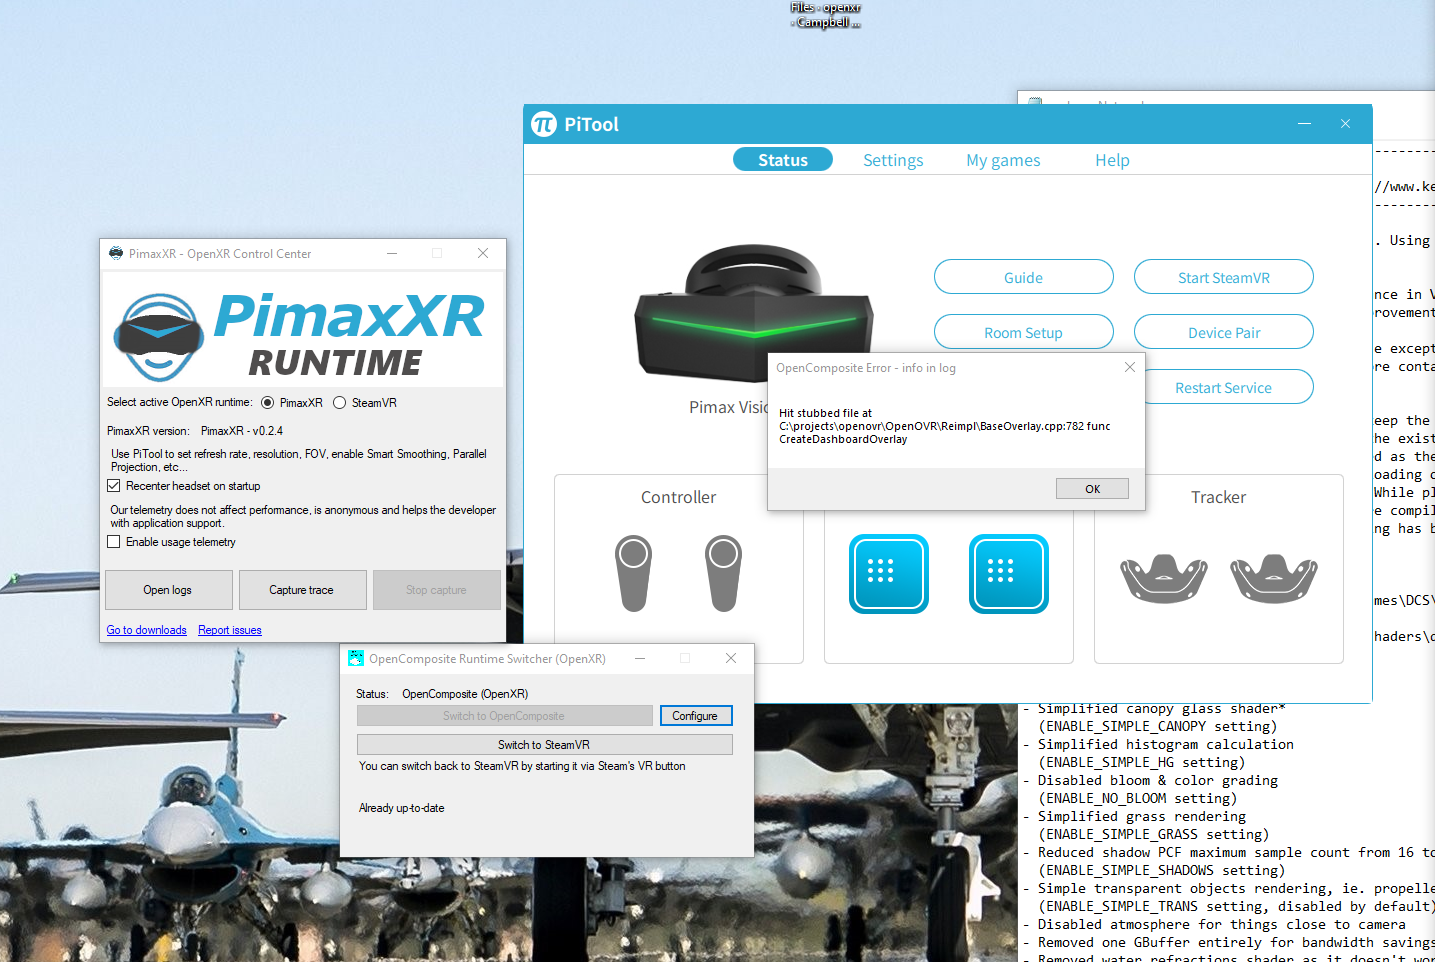Click the Configure button in Runtime Switcher

pyautogui.click(x=695, y=716)
